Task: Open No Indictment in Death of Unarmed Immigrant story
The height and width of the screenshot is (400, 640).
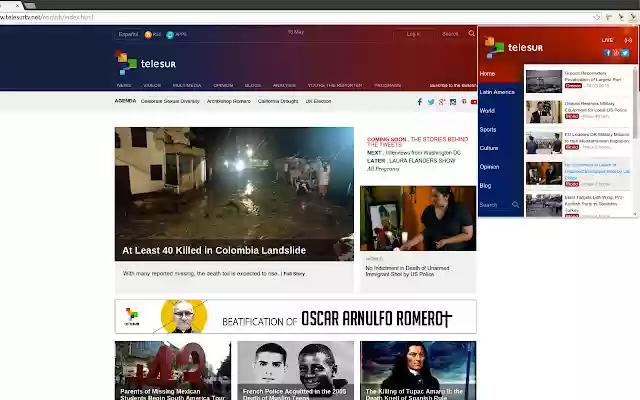Action: [407, 271]
